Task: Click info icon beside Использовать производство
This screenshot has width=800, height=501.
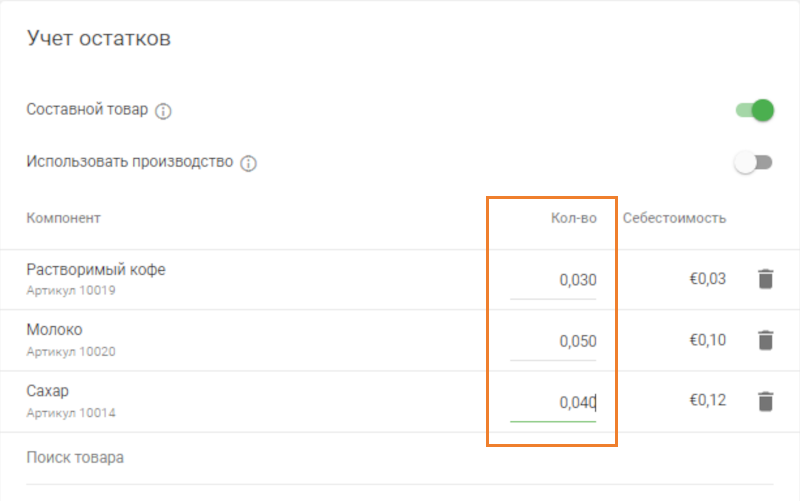Action: pyautogui.click(x=249, y=163)
